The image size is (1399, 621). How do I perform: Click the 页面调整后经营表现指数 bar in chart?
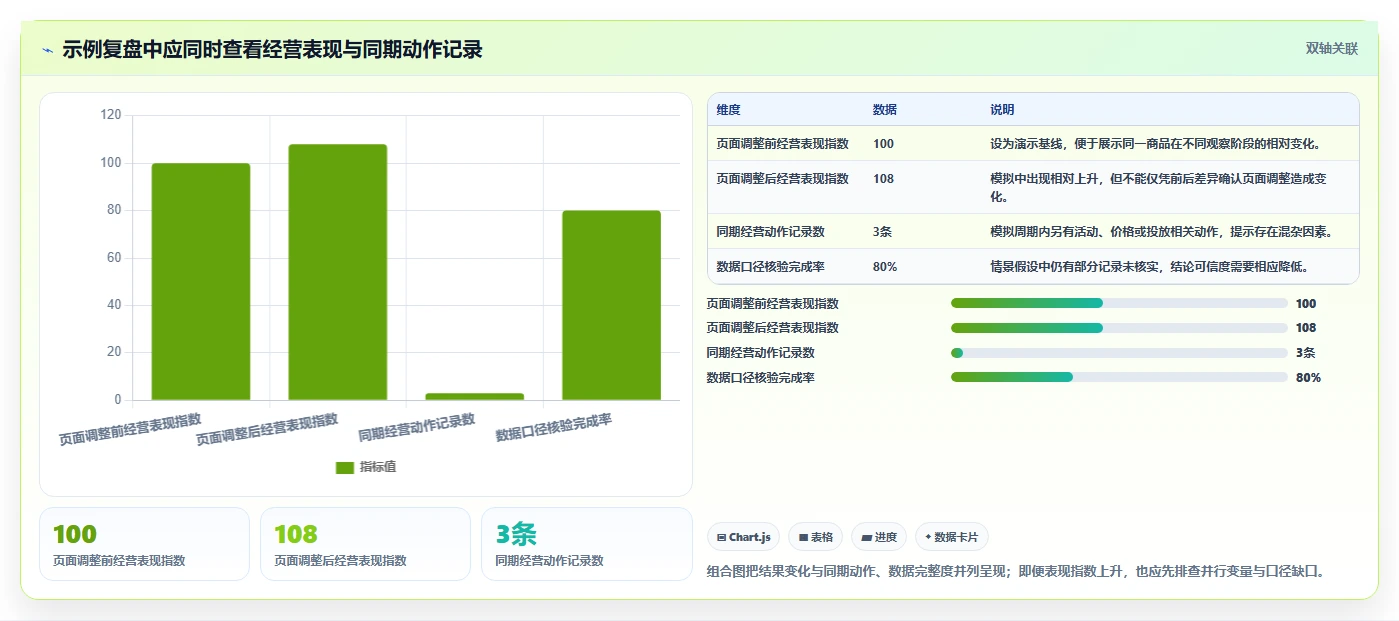[337, 272]
